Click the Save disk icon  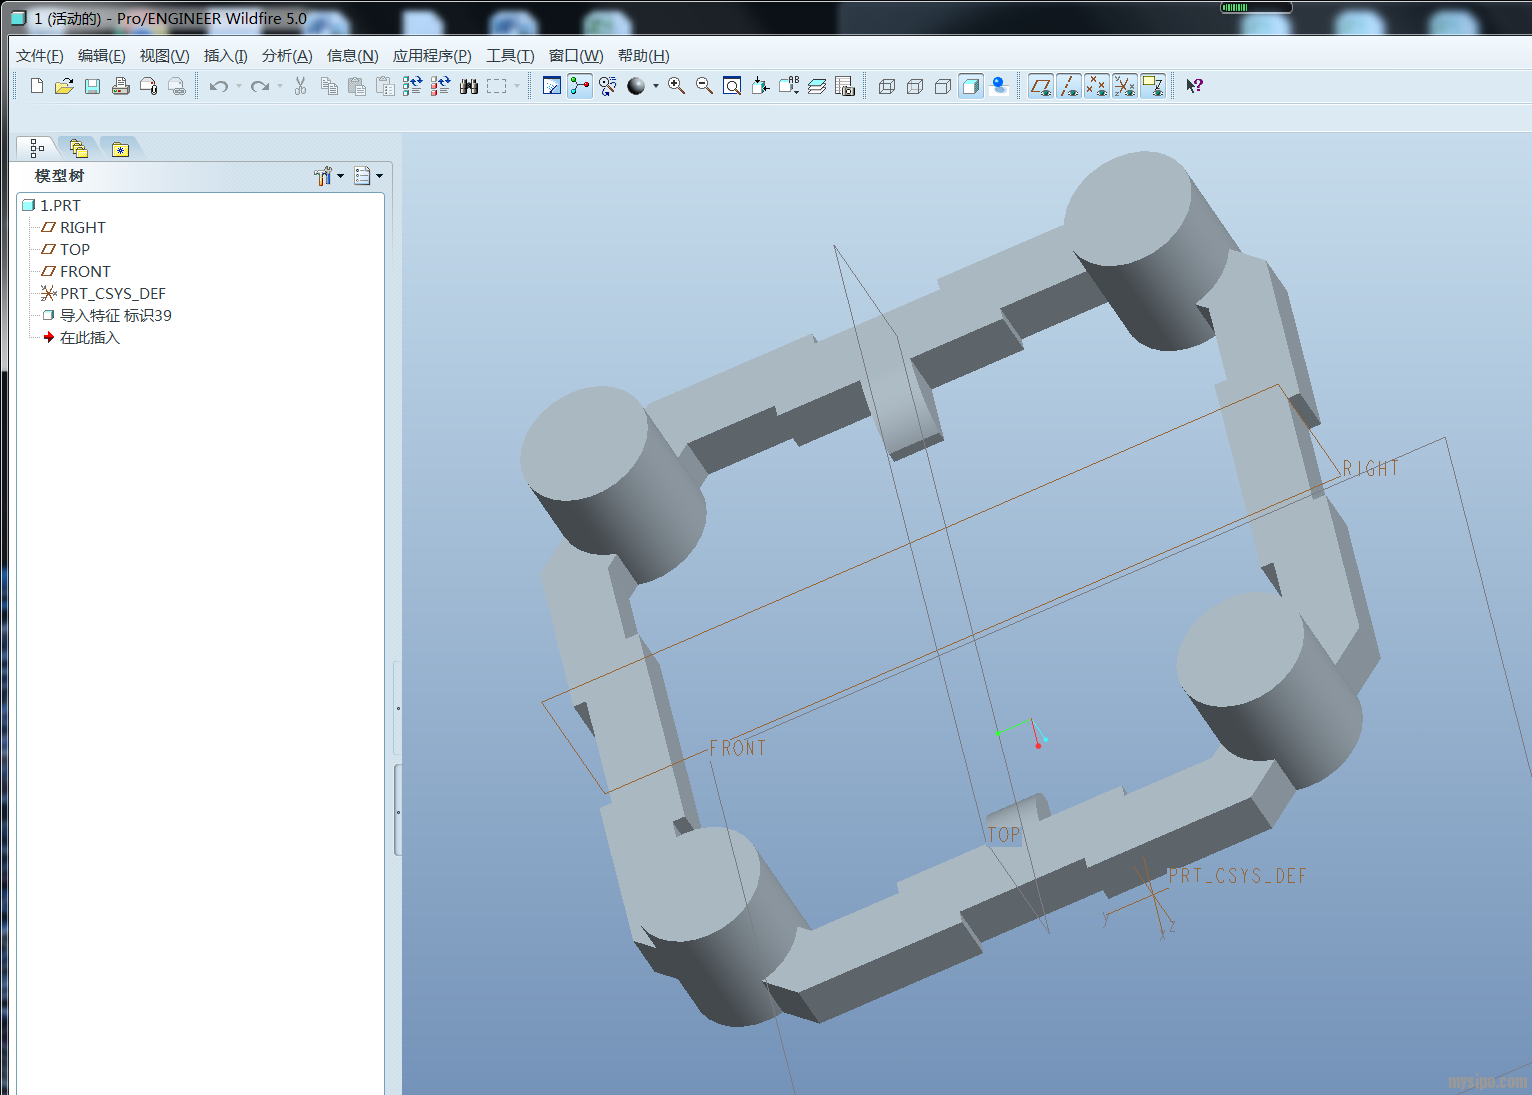click(x=92, y=86)
